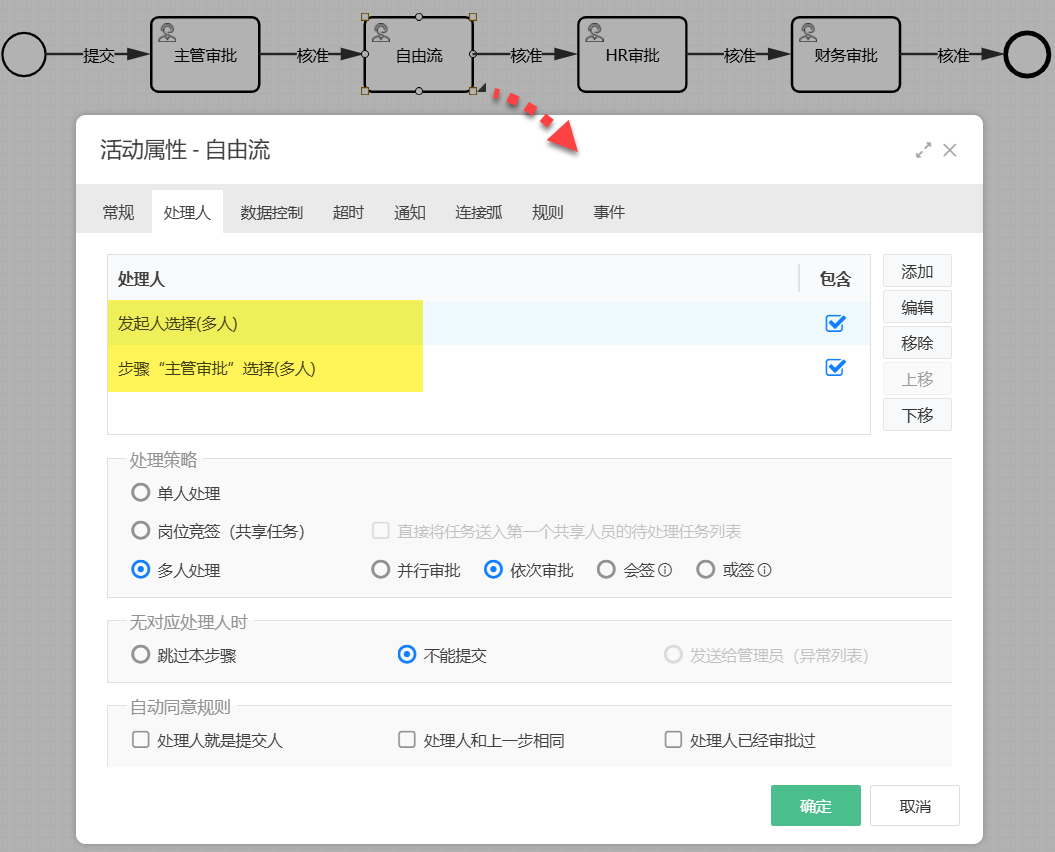Click the workflow end circle
1055x852 pixels.
[1026, 55]
